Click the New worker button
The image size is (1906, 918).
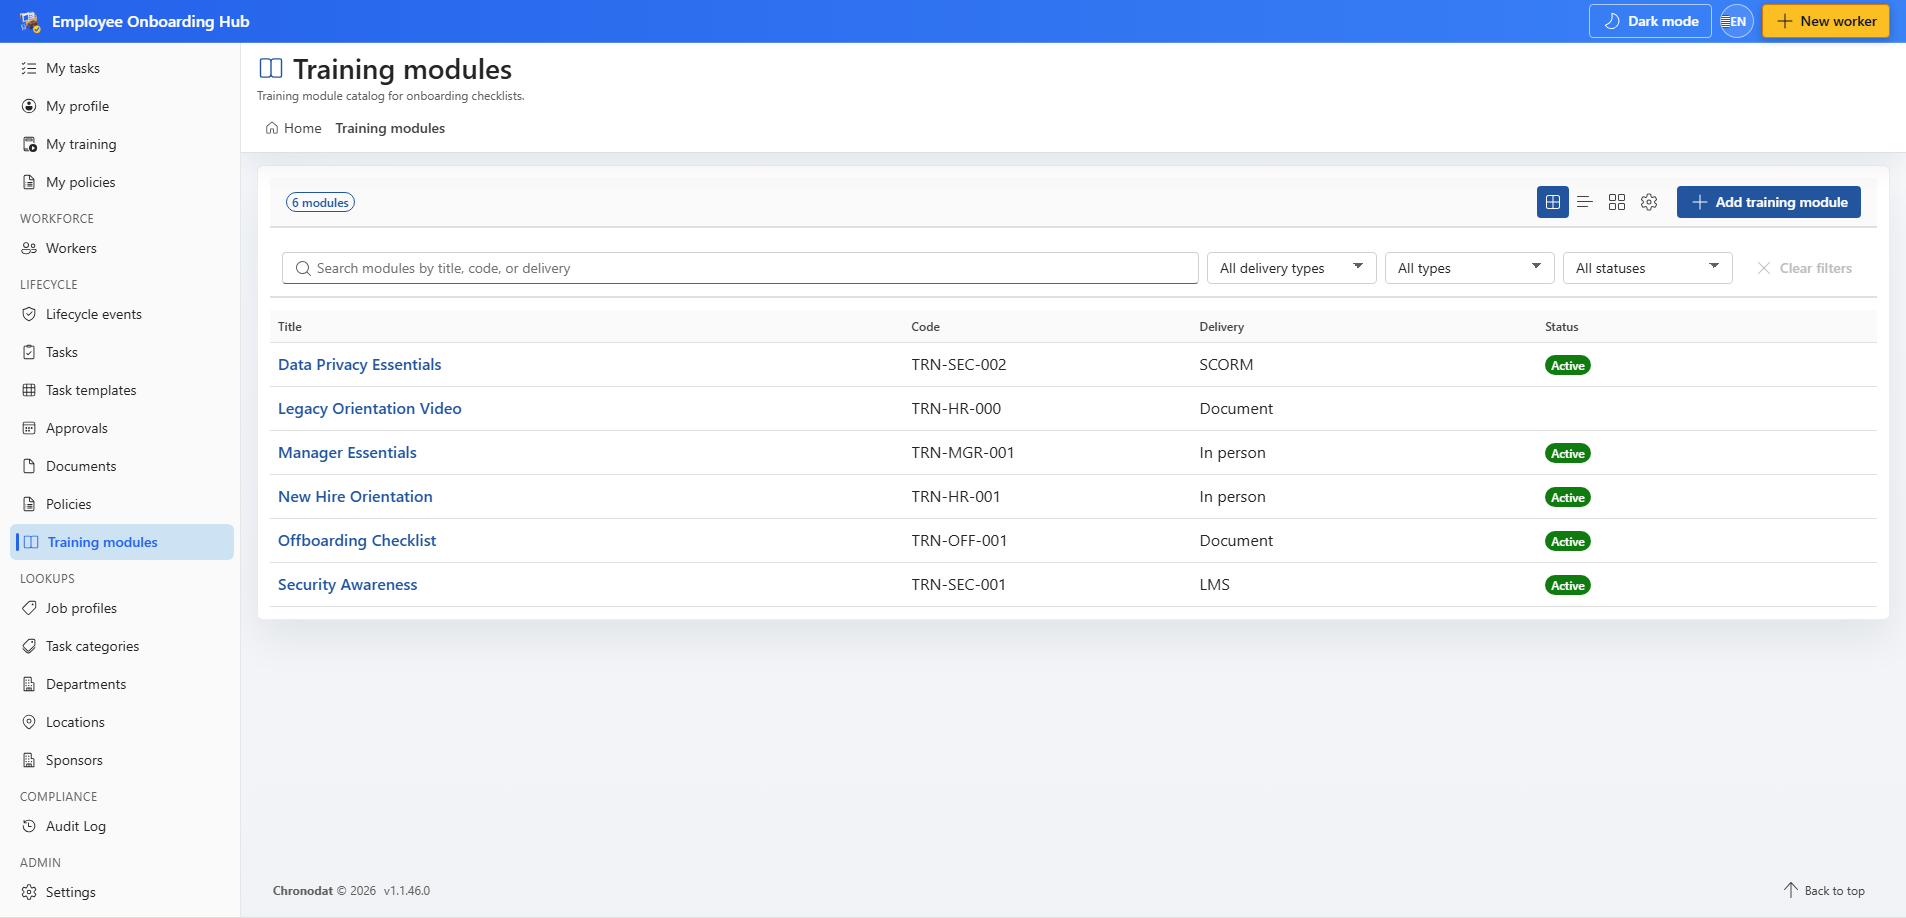pyautogui.click(x=1826, y=21)
